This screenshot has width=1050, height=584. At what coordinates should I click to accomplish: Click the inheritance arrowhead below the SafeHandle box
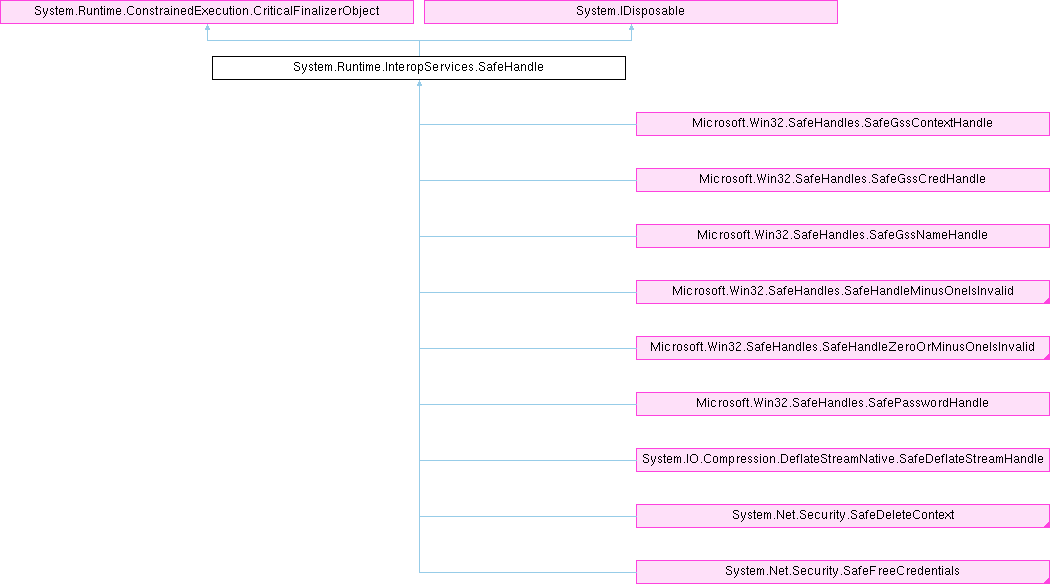click(x=419, y=85)
